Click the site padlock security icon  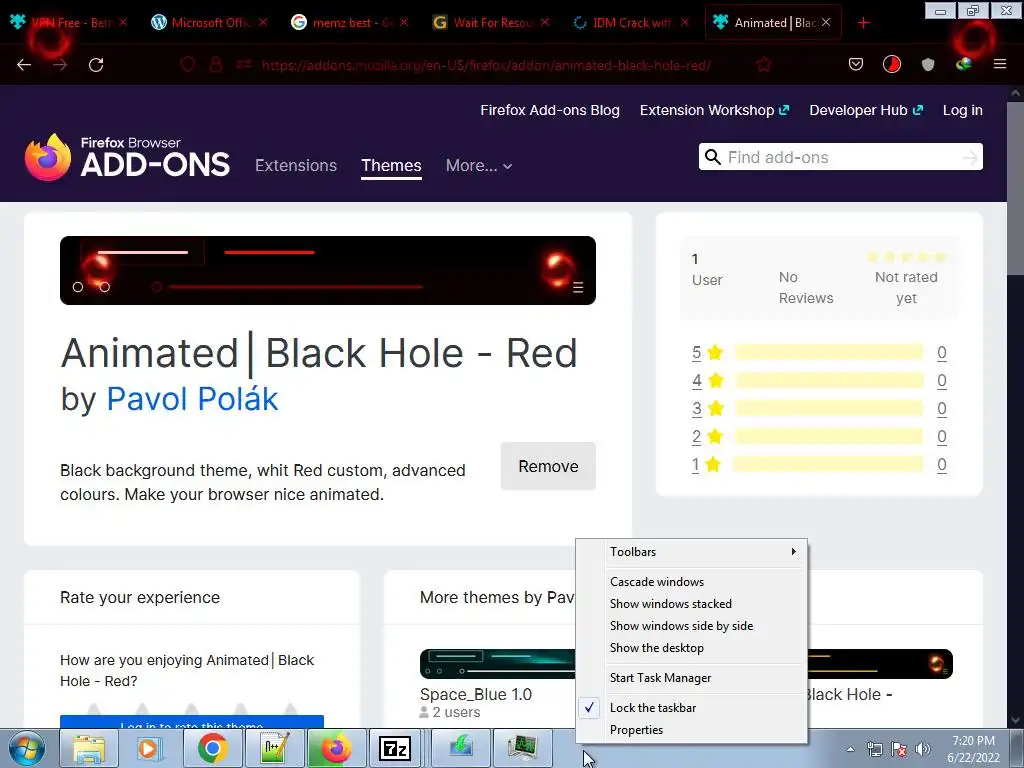click(216, 65)
